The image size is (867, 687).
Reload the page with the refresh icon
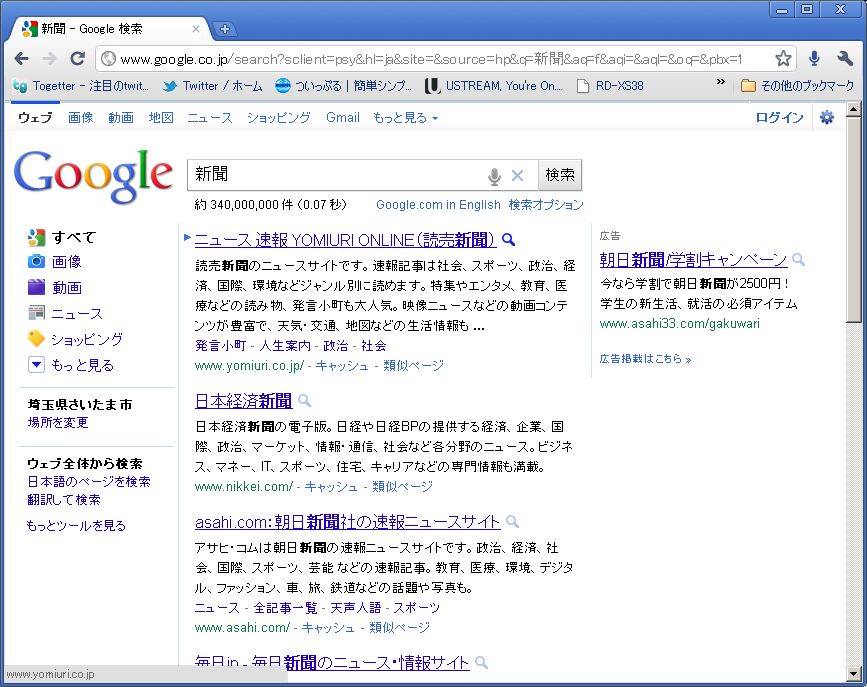[x=78, y=58]
